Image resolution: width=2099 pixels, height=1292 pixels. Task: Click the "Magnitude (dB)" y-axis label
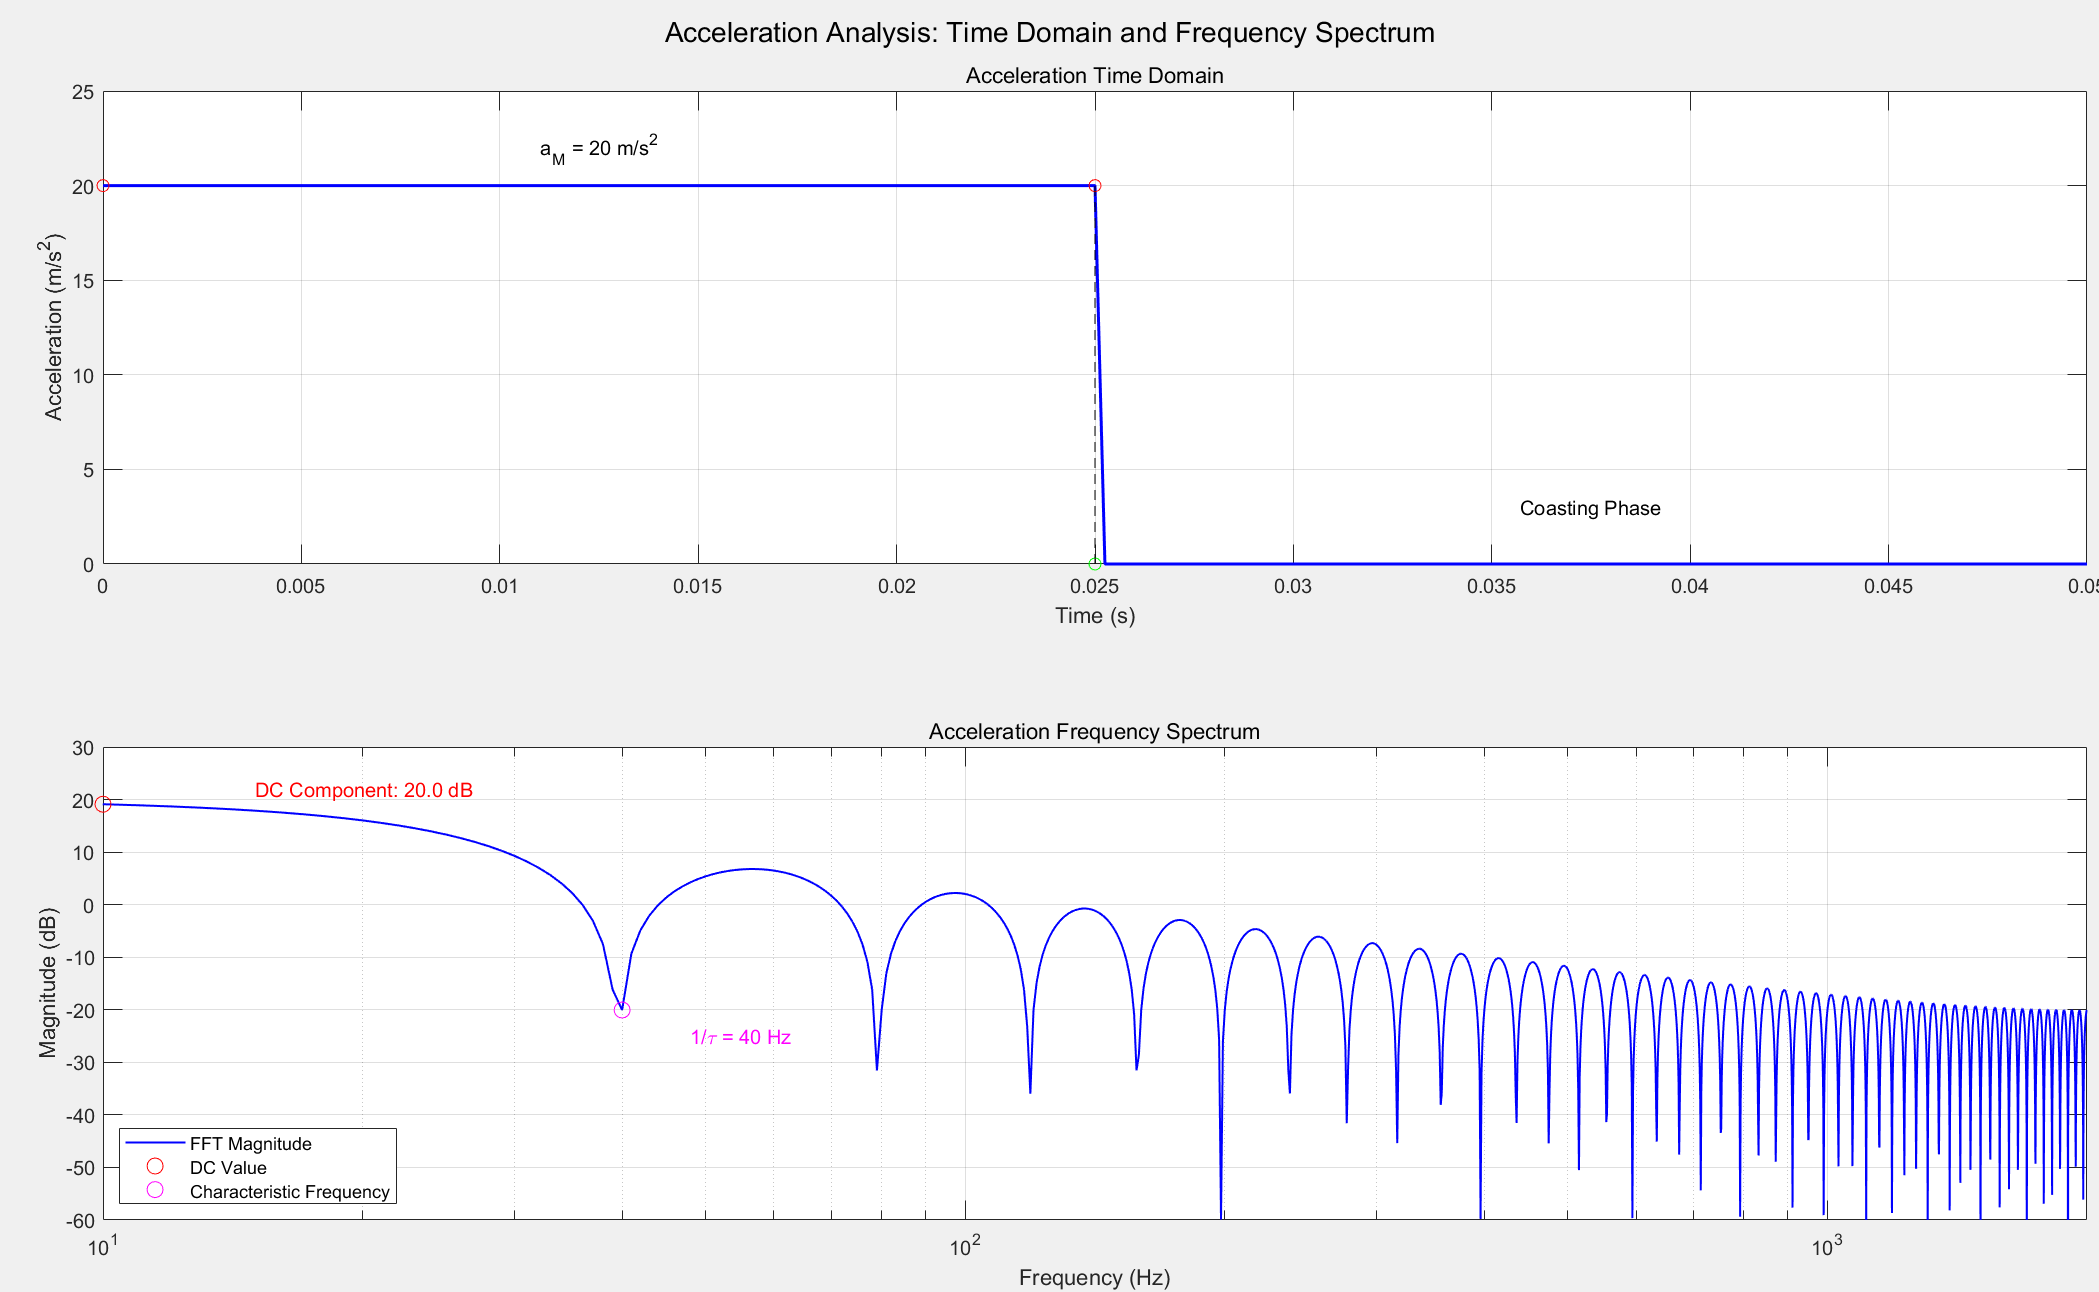click(48, 982)
